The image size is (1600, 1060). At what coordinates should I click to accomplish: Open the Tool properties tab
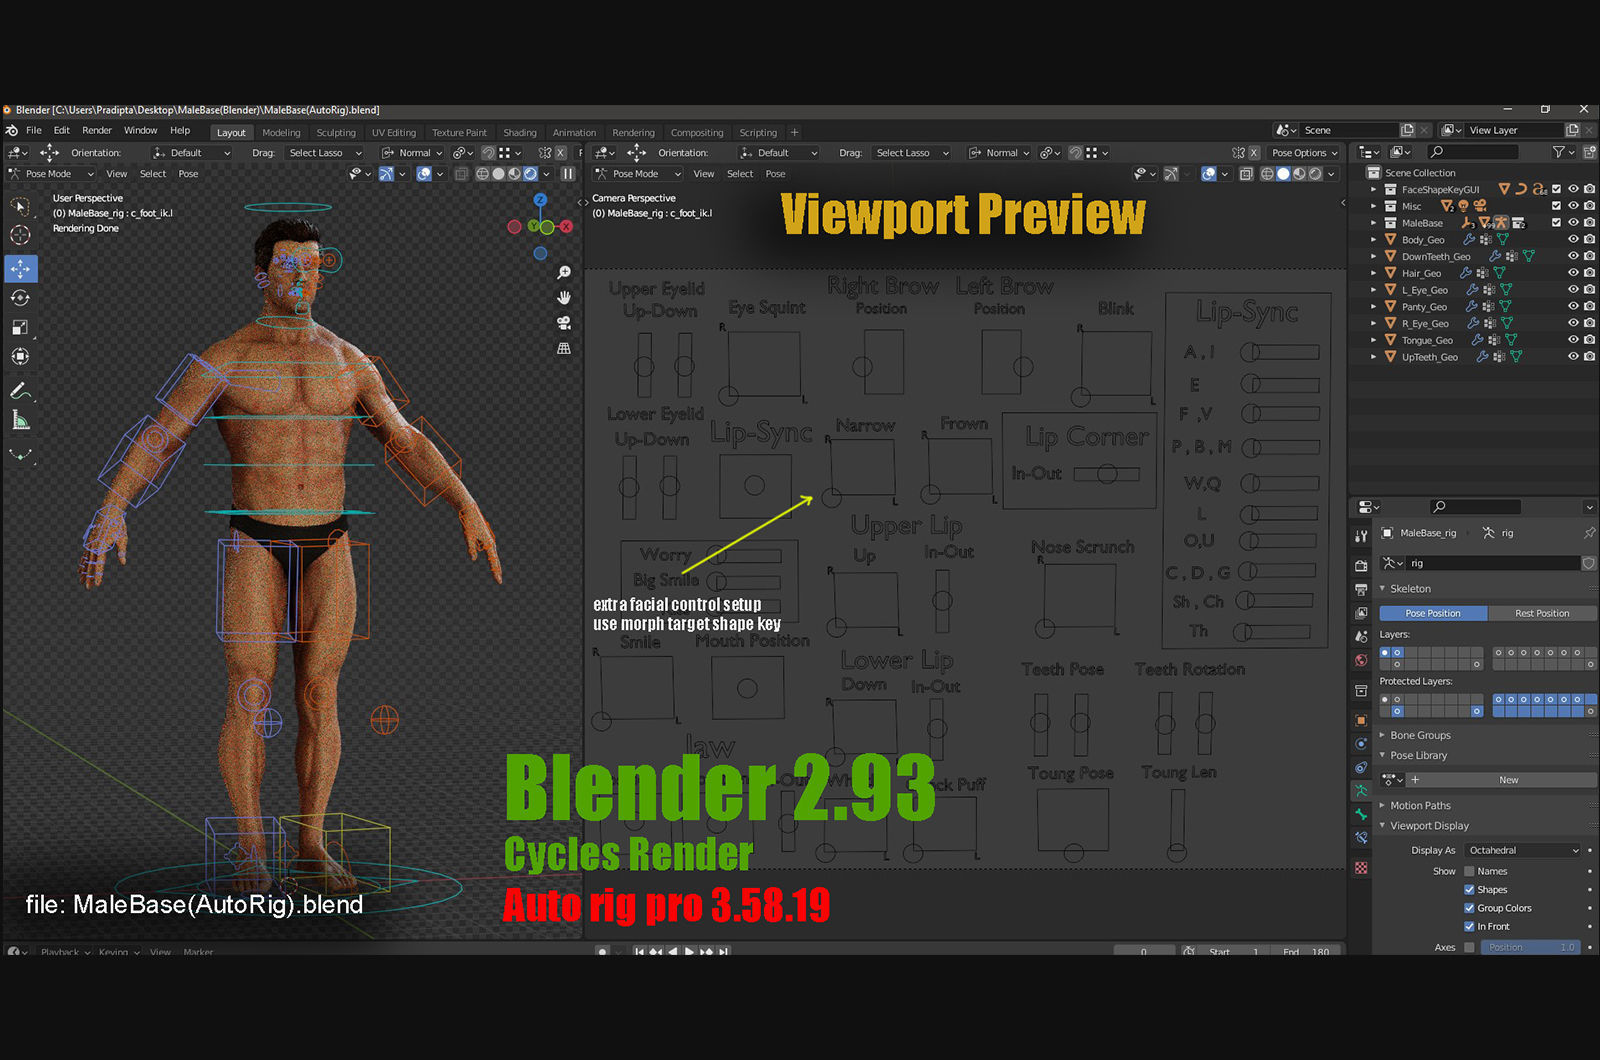coord(1361,536)
